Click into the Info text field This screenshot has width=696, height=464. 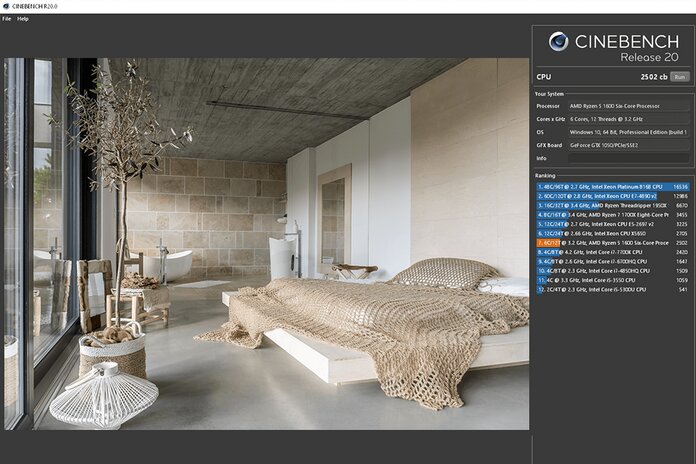(628, 158)
